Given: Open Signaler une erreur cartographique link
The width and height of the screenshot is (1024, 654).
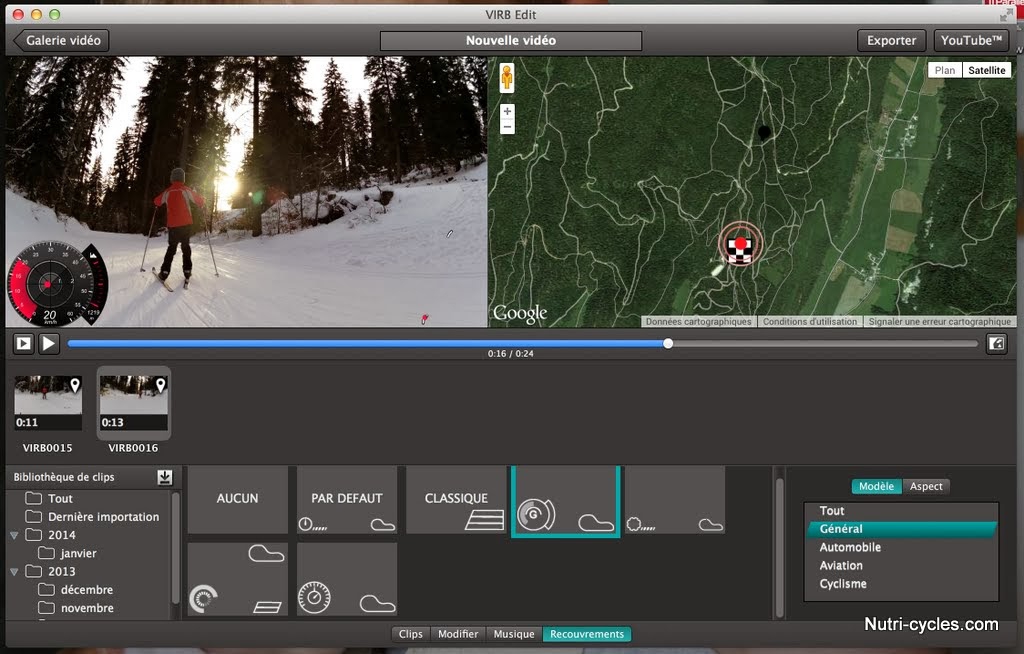Looking at the screenshot, I should [939, 321].
